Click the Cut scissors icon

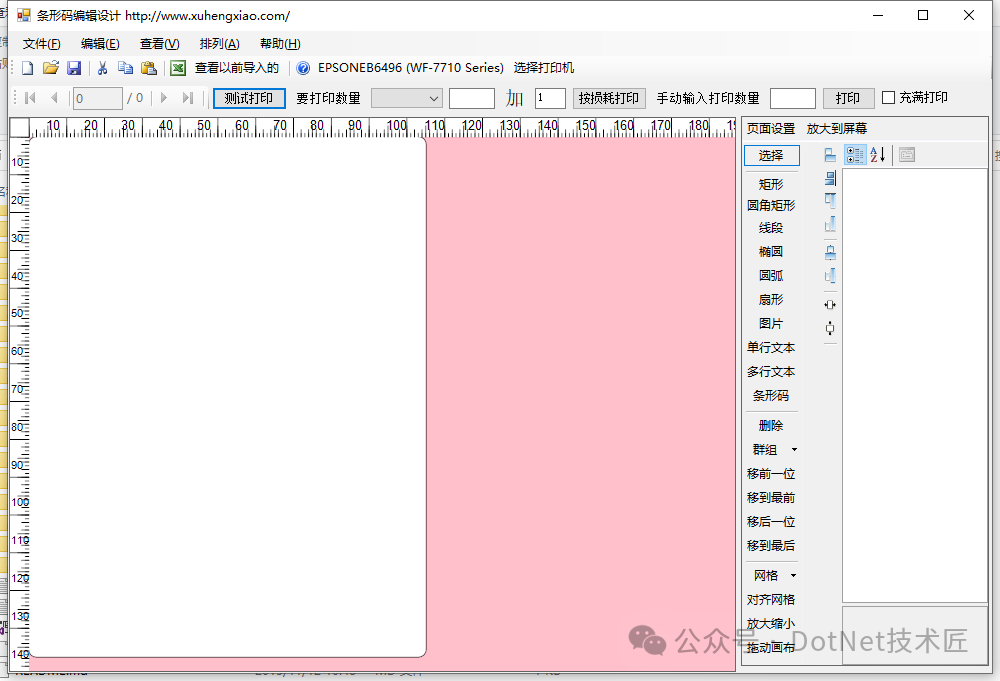[102, 68]
